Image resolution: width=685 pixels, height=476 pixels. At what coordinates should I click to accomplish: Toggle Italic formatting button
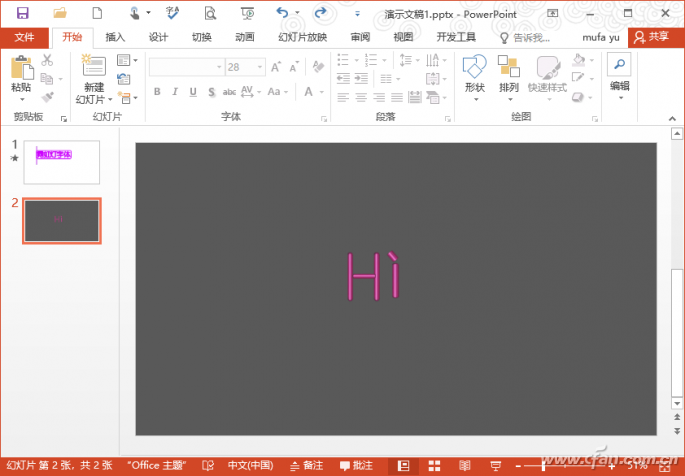click(175, 92)
